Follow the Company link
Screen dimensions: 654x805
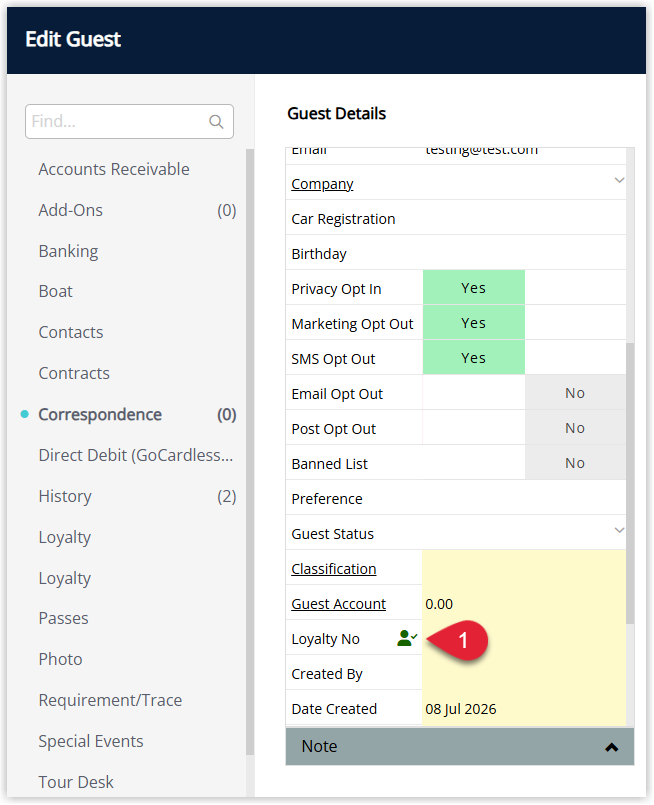322,184
